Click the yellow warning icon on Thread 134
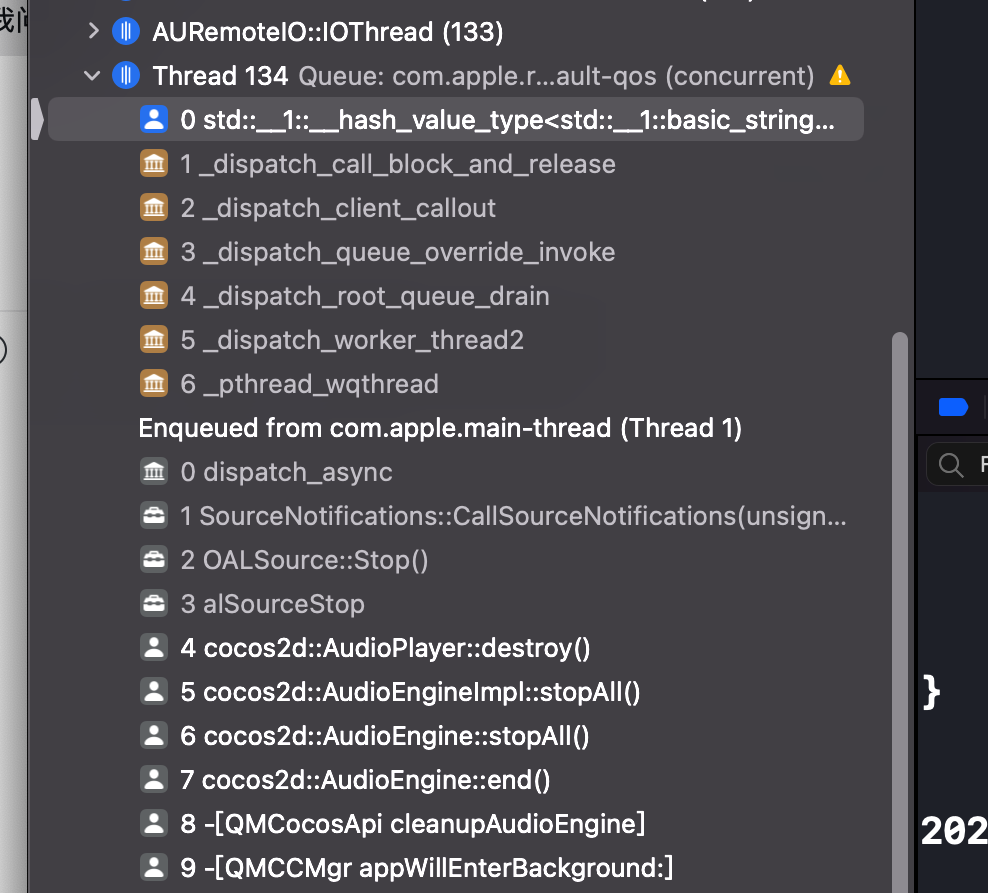Image resolution: width=988 pixels, height=893 pixels. pyautogui.click(x=840, y=76)
